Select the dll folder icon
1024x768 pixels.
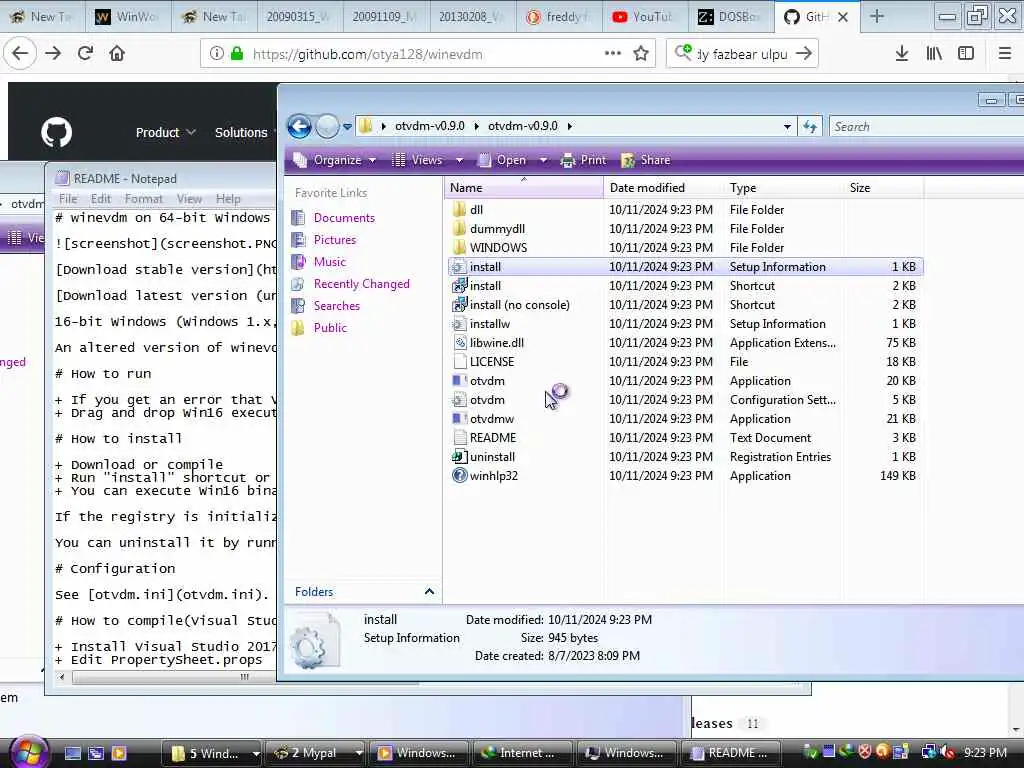[460, 210]
